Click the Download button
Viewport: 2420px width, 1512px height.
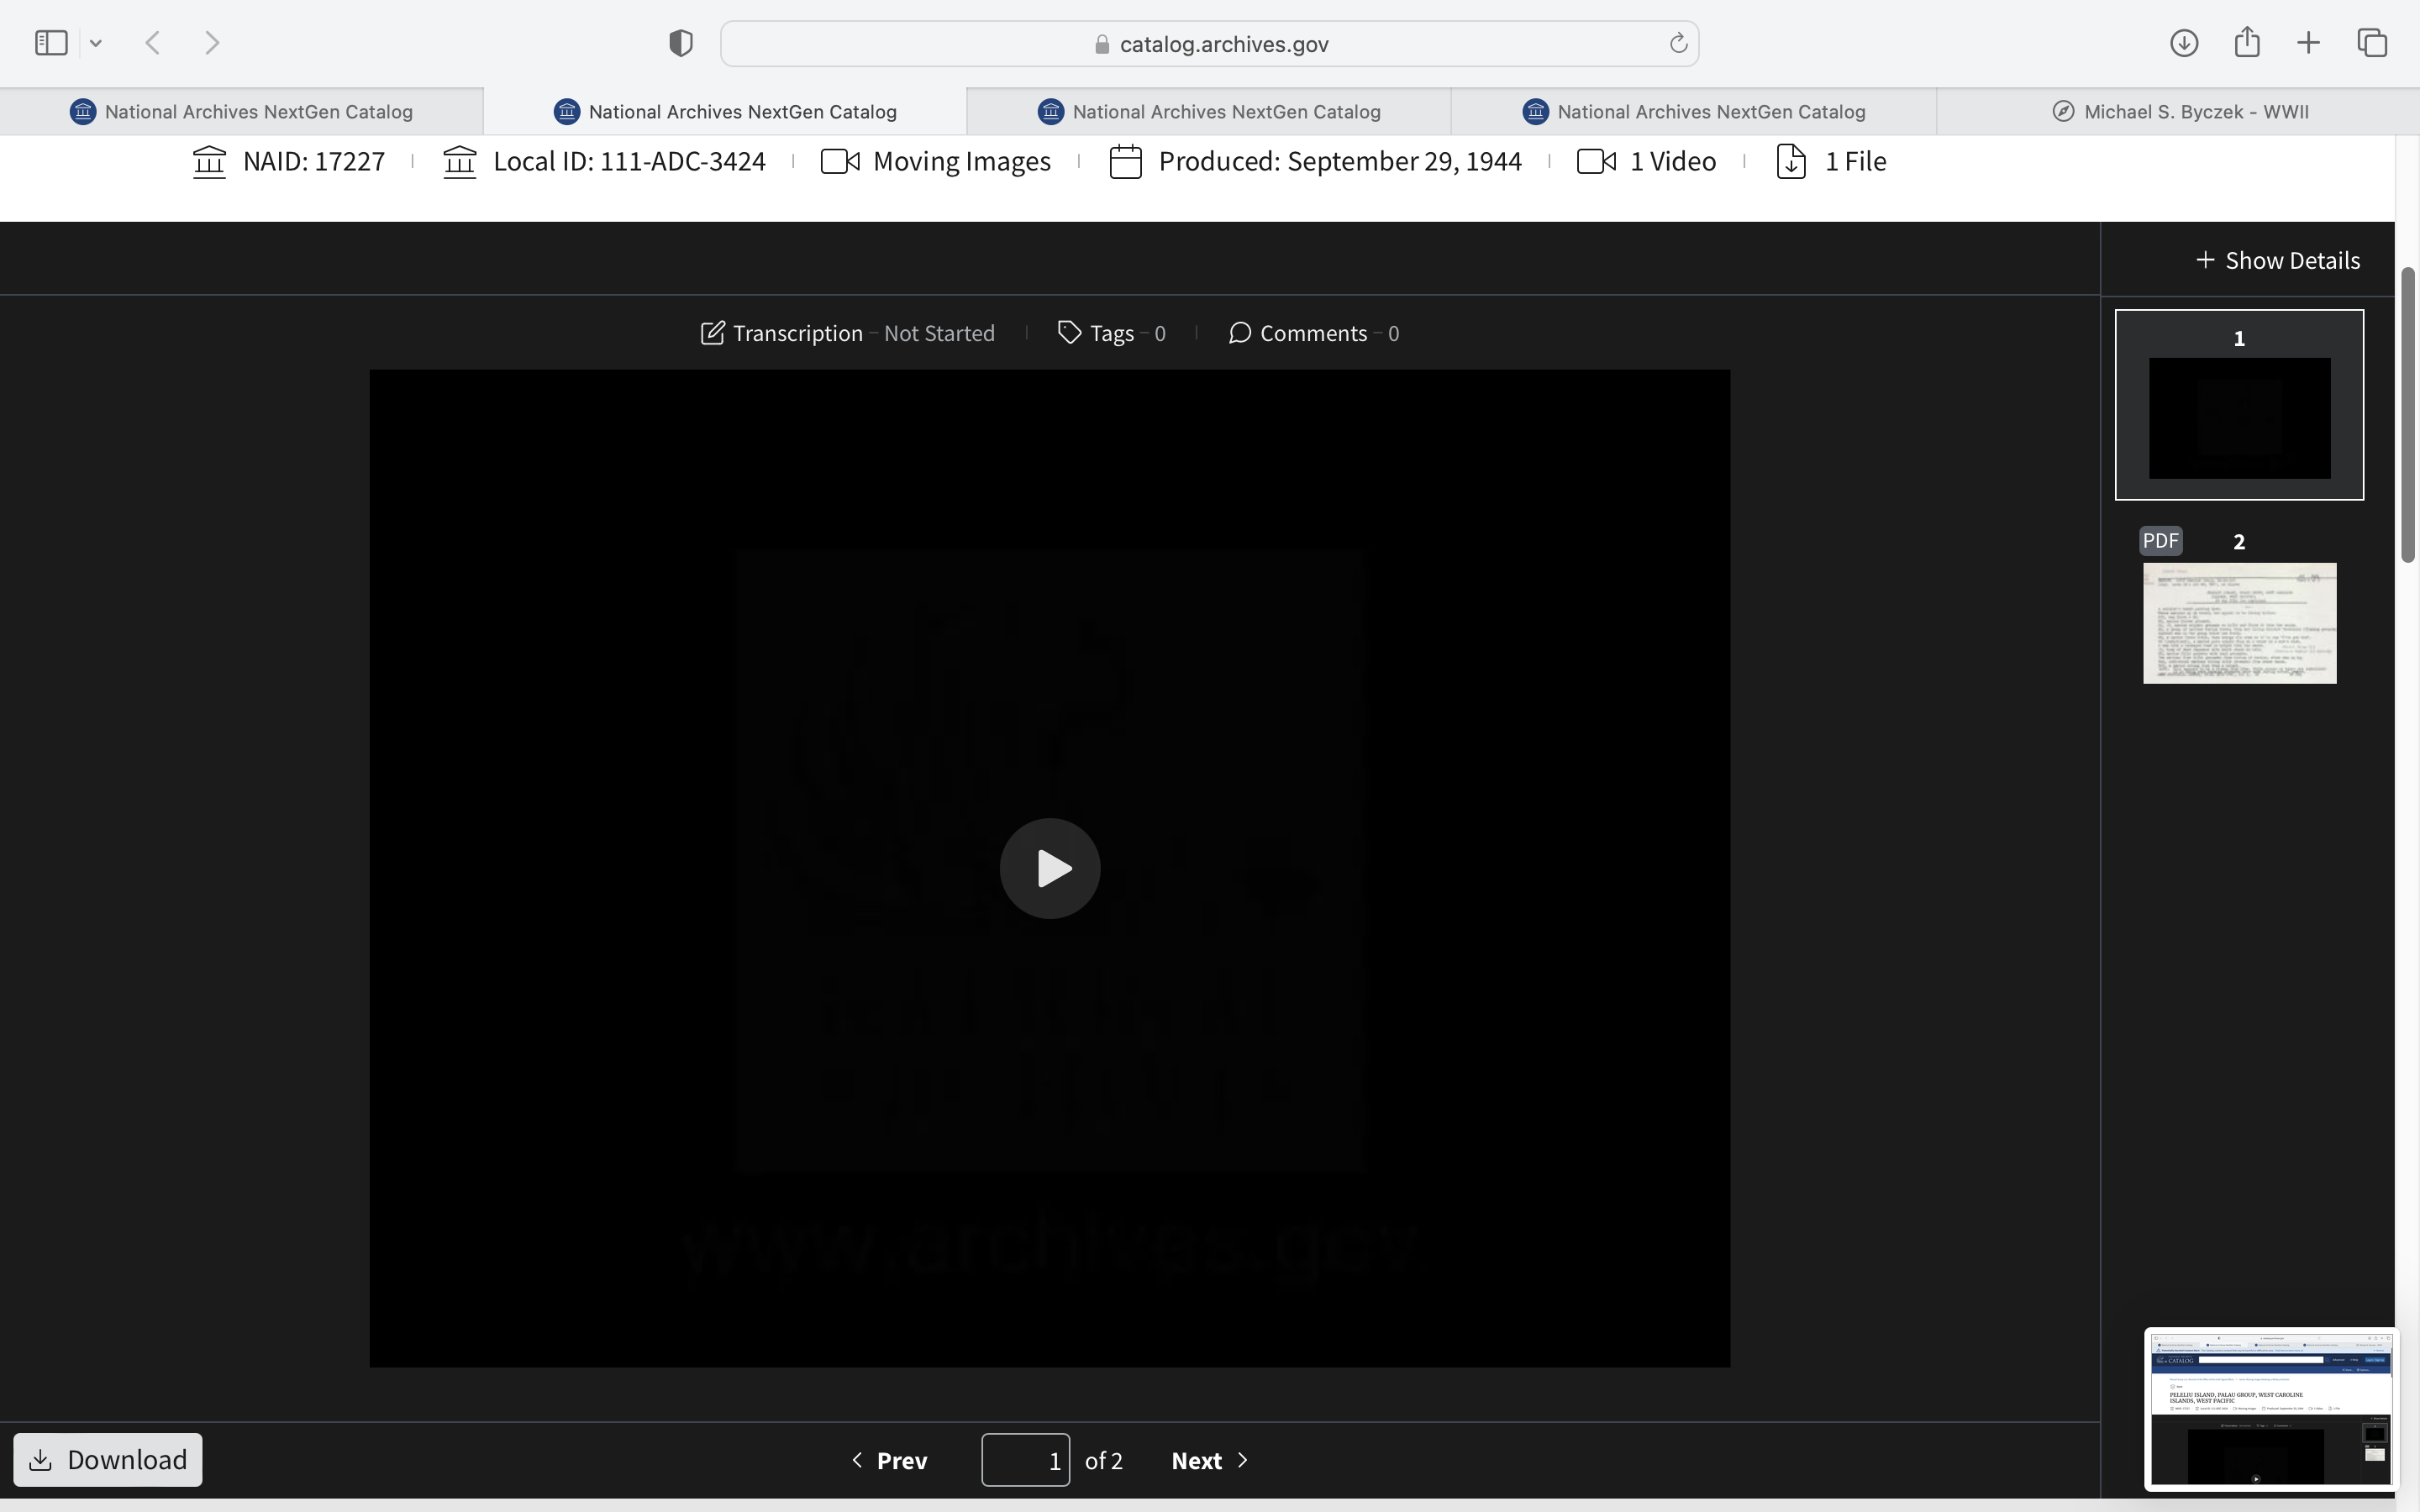point(108,1460)
